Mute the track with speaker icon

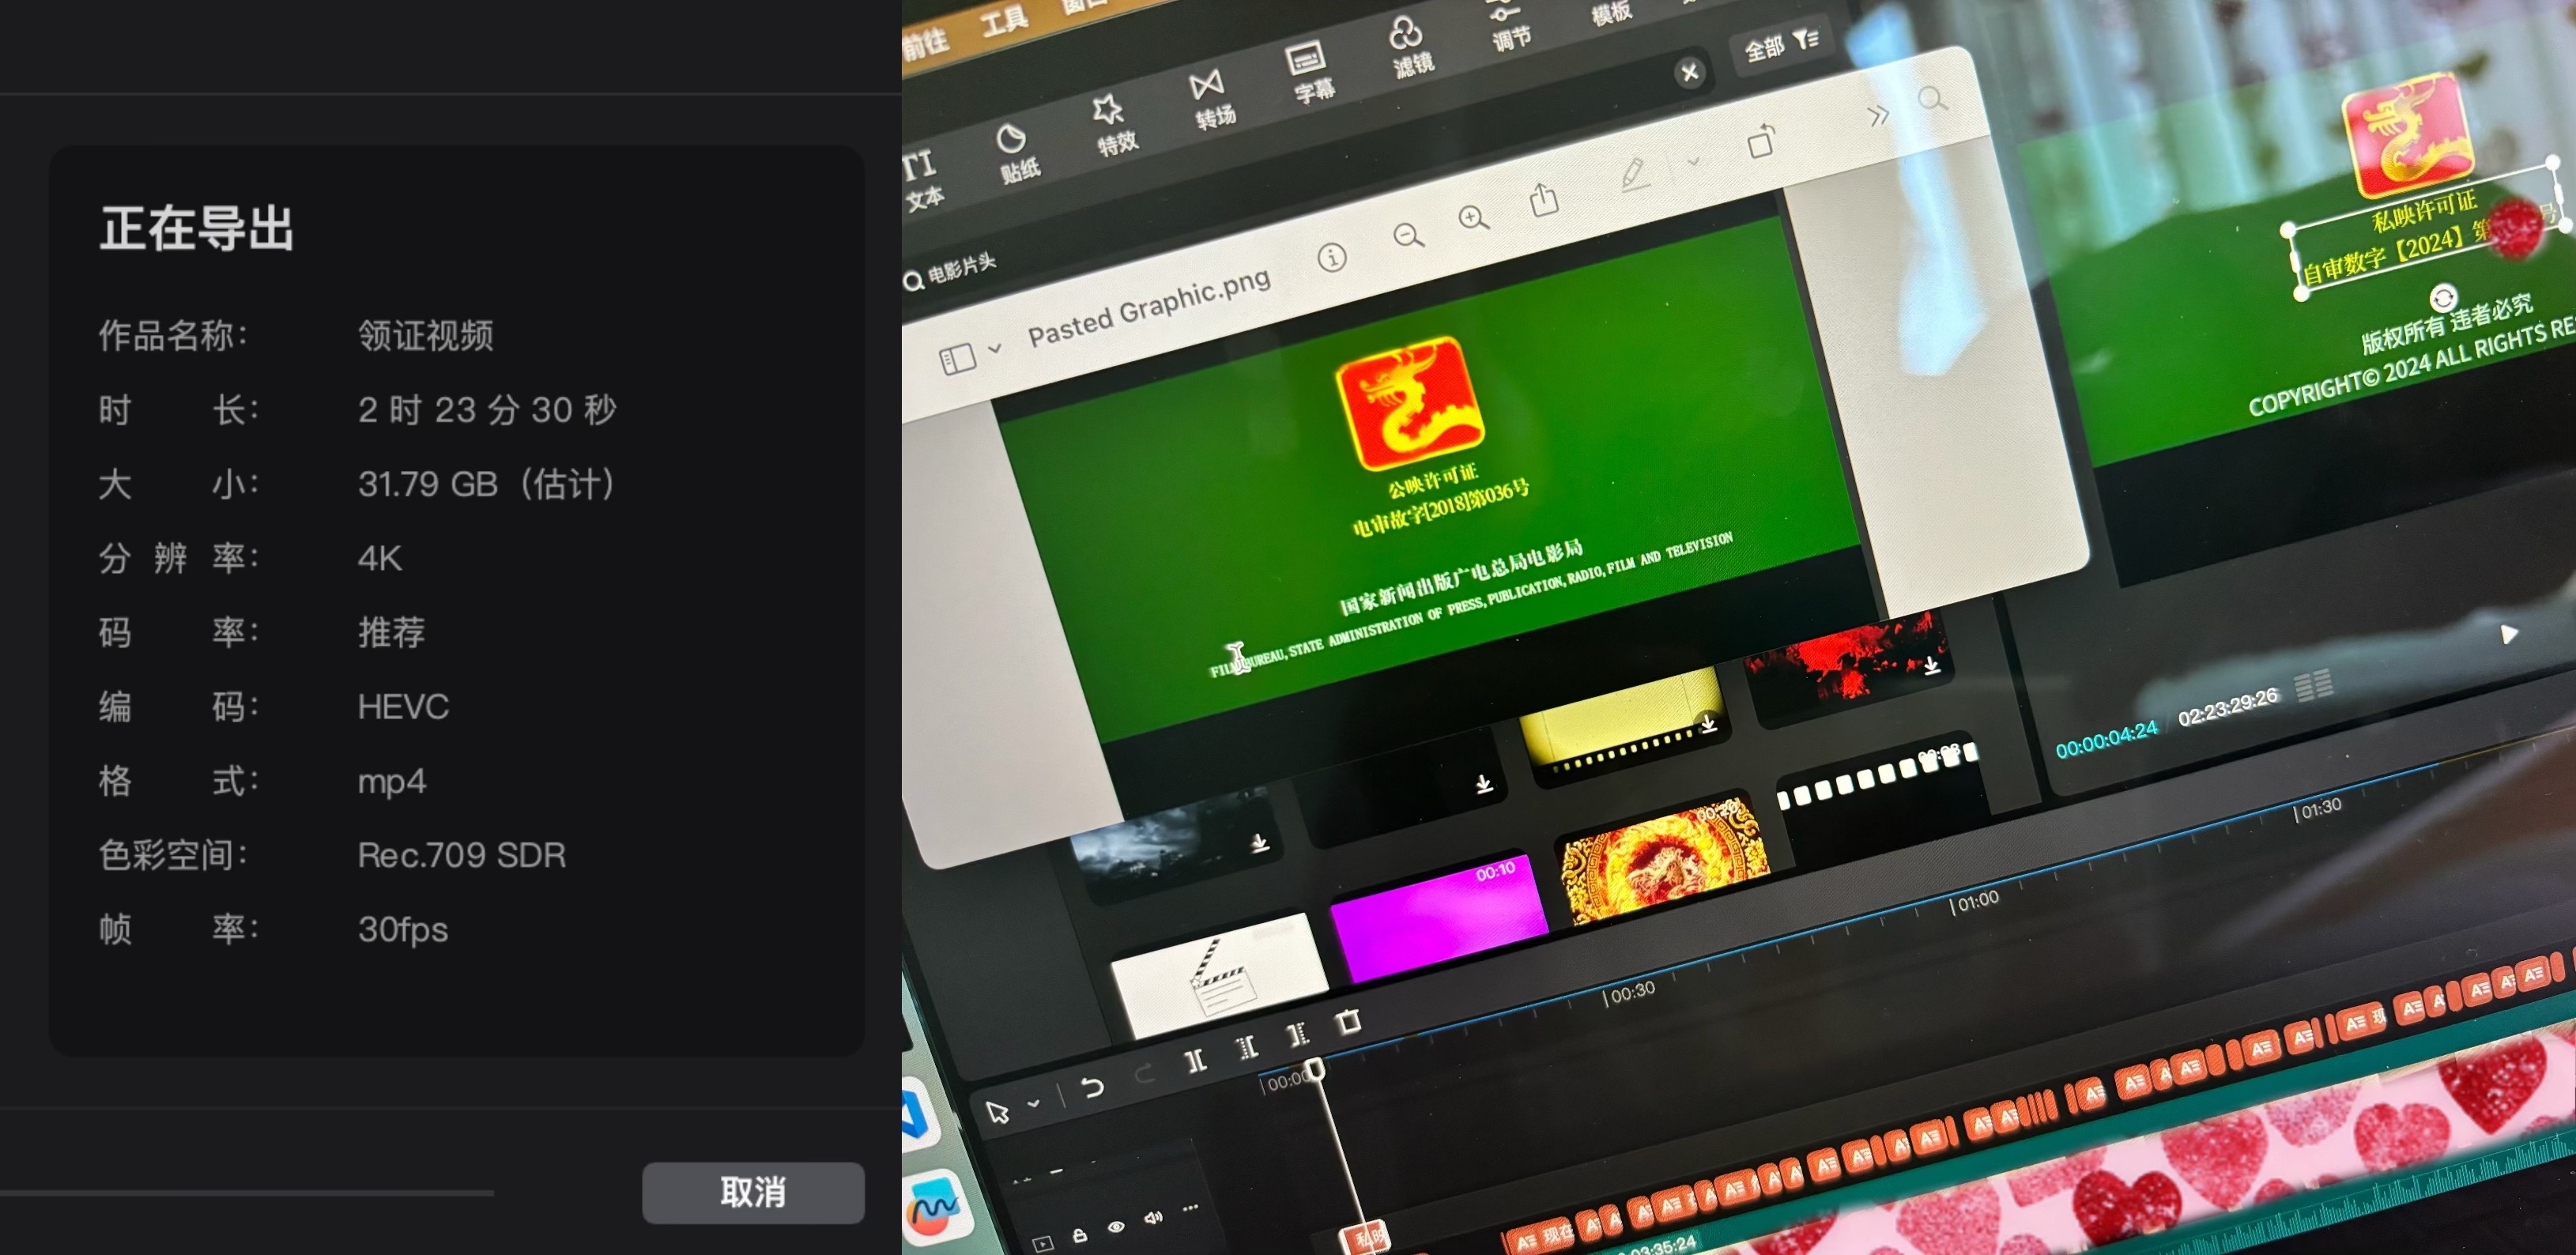pos(1153,1217)
